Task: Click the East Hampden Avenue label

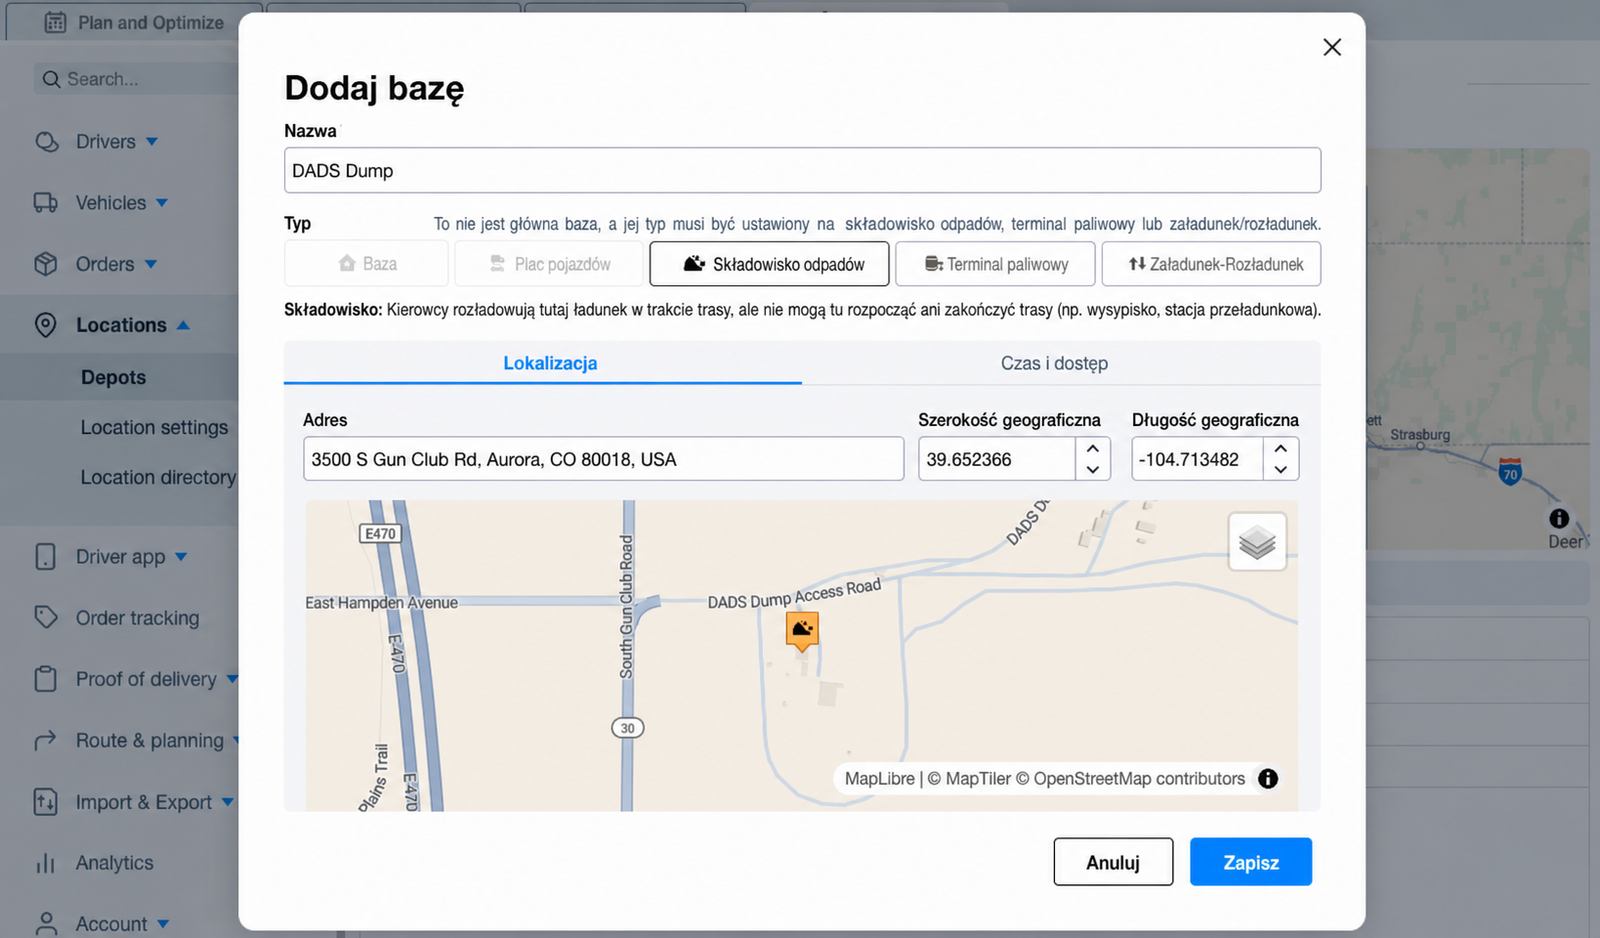Action: click(382, 603)
